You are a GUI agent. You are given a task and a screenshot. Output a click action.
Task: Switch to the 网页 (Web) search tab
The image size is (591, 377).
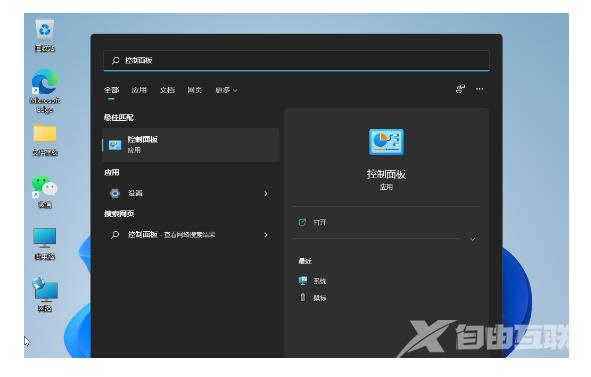tap(195, 90)
